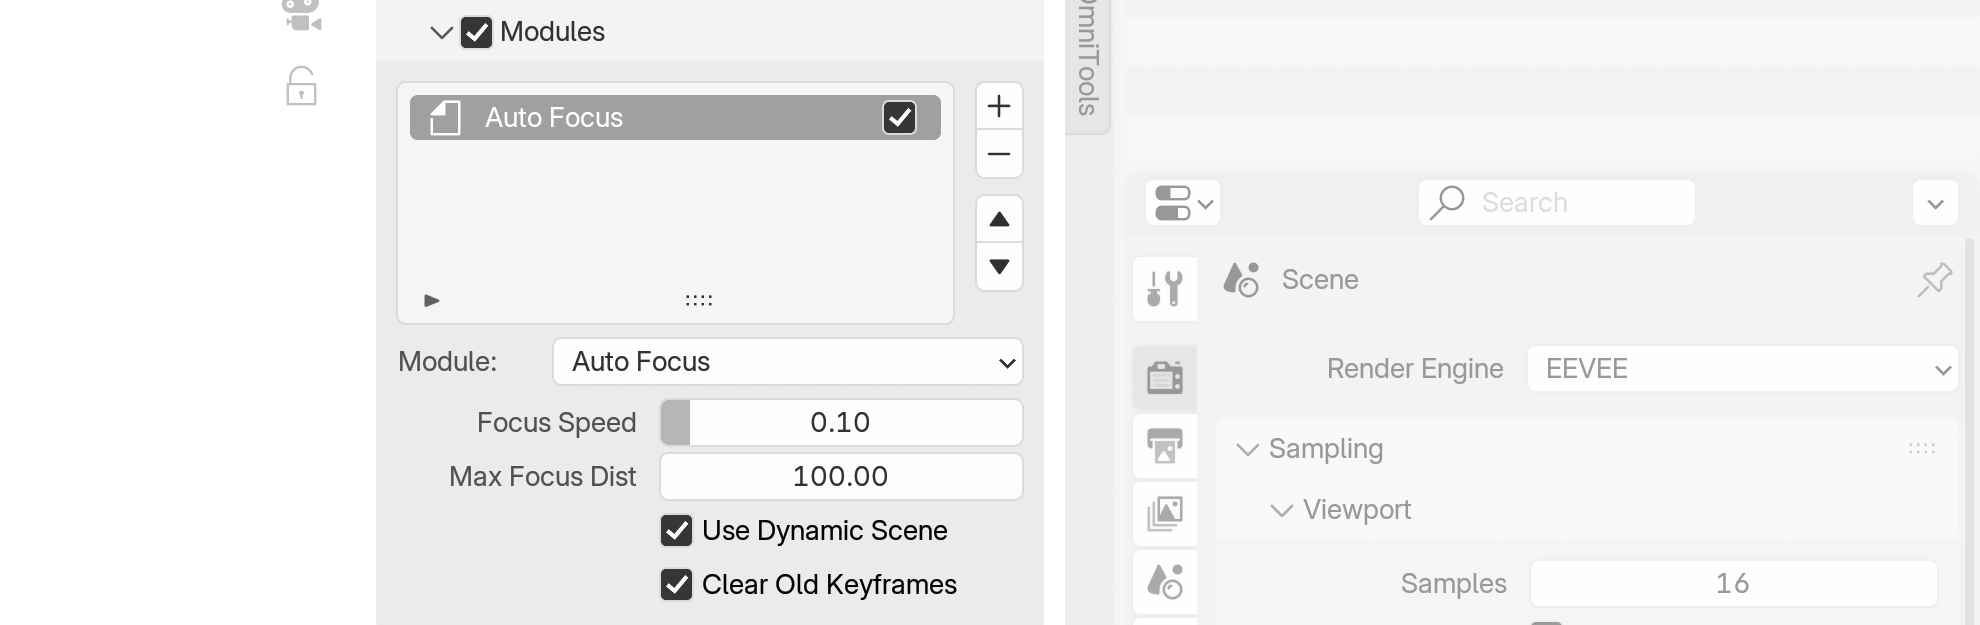This screenshot has height=625, width=1980.
Task: Open the Render properties tab
Action: coord(1165,377)
